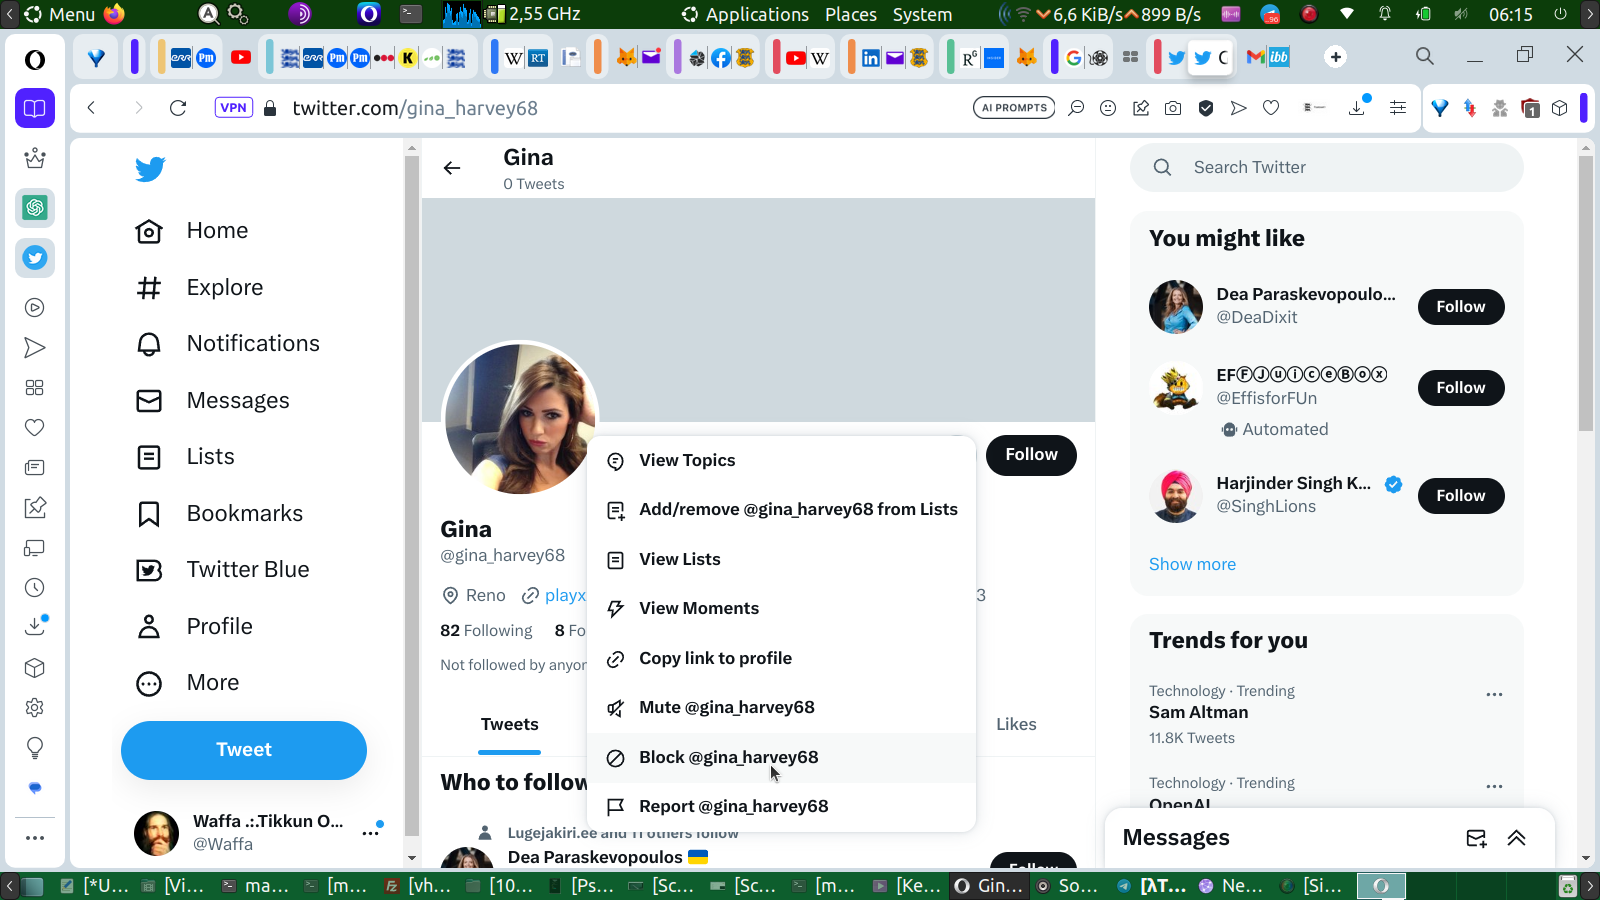Viewport: 1600px width, 900px height.
Task: Click the ChatGPT icon in Opera sidebar
Action: click(x=35, y=208)
